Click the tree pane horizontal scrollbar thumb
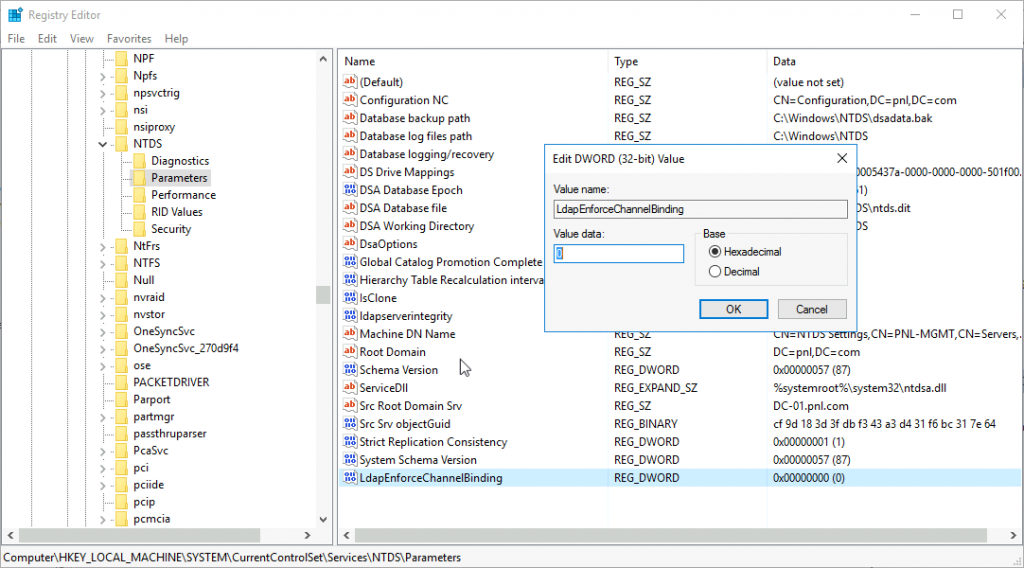The width and height of the screenshot is (1024, 568). (x=140, y=535)
